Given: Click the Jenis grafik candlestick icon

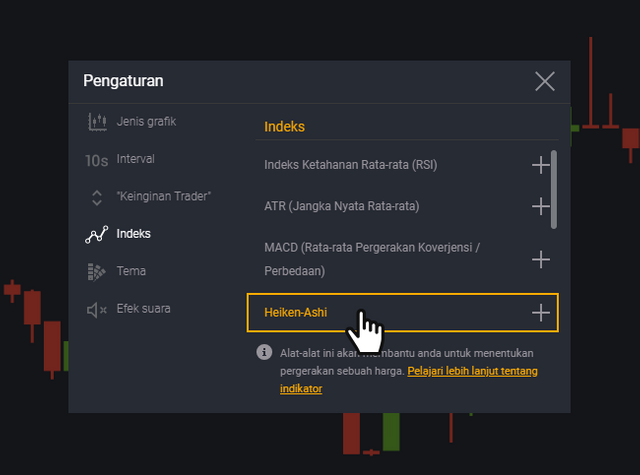Looking at the screenshot, I should (97, 122).
